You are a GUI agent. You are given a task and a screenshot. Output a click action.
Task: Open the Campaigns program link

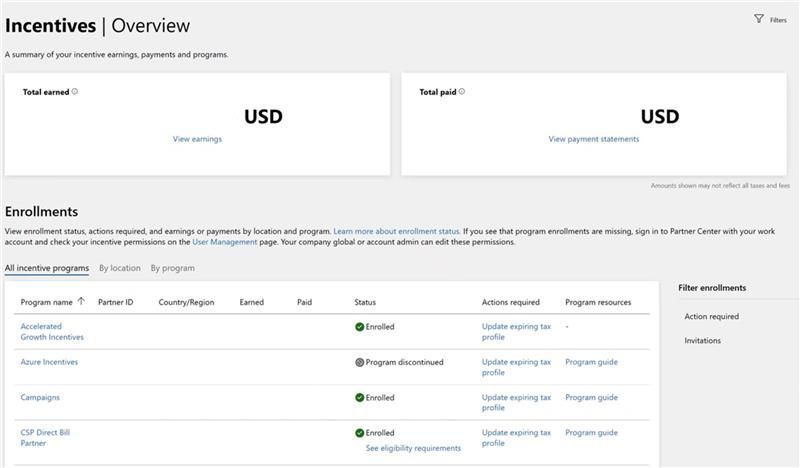click(x=40, y=397)
